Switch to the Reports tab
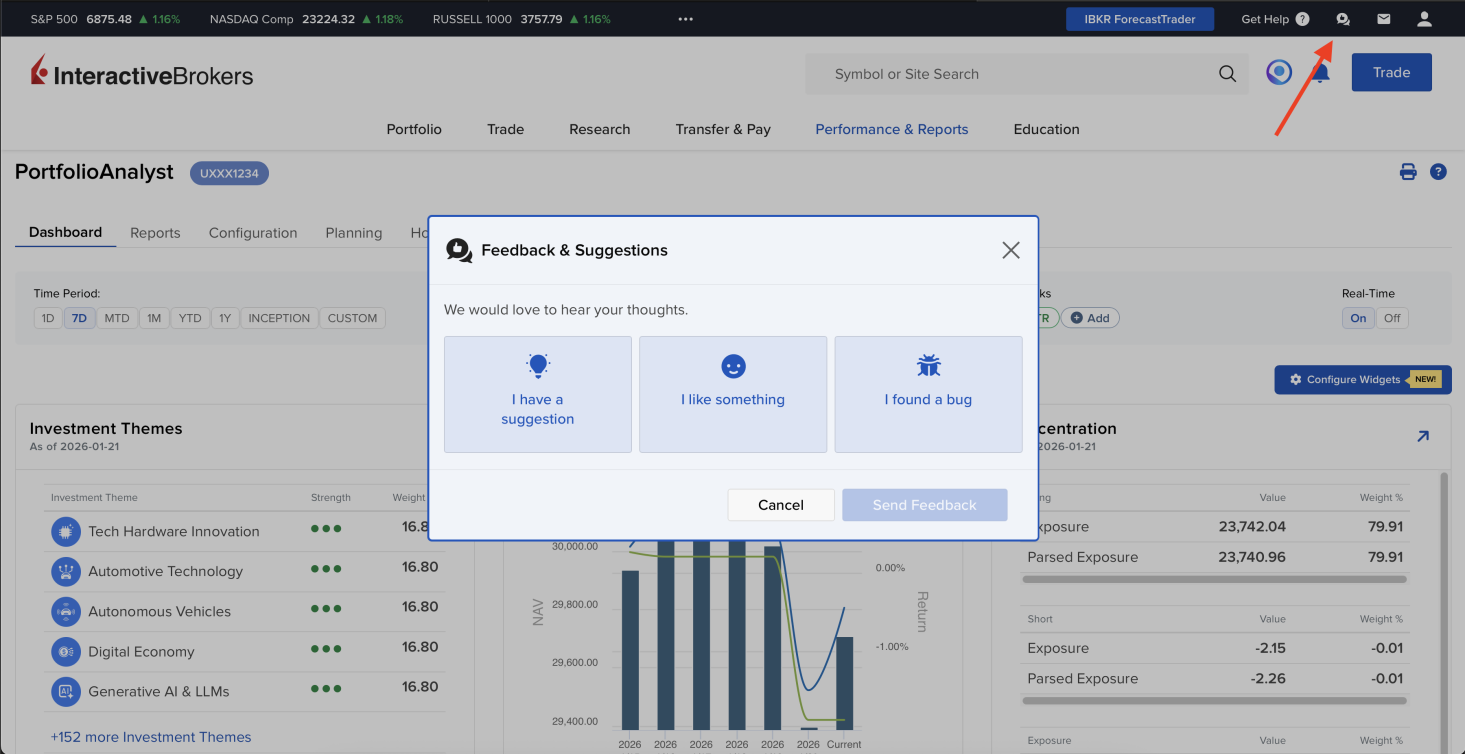The height and width of the screenshot is (754, 1465). 155,232
